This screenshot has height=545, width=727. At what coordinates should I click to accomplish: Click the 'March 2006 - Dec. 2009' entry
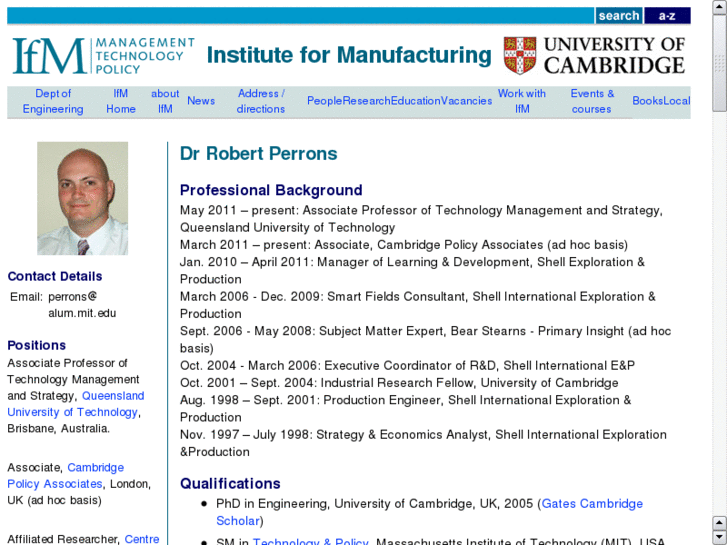click(x=418, y=305)
